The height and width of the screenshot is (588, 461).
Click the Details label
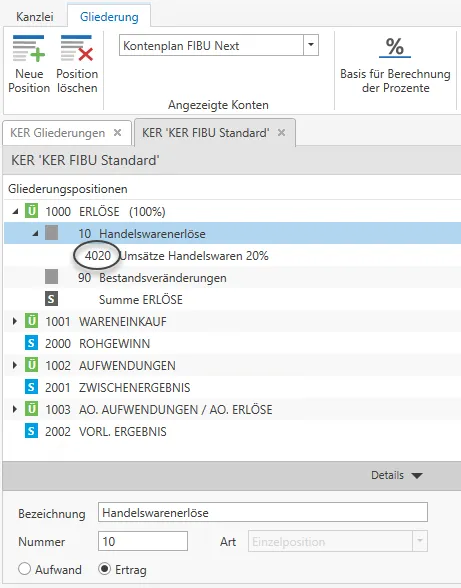click(x=387, y=475)
